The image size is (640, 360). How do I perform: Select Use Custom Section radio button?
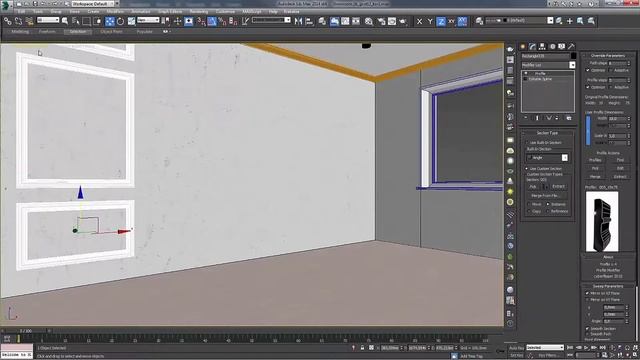coord(527,169)
